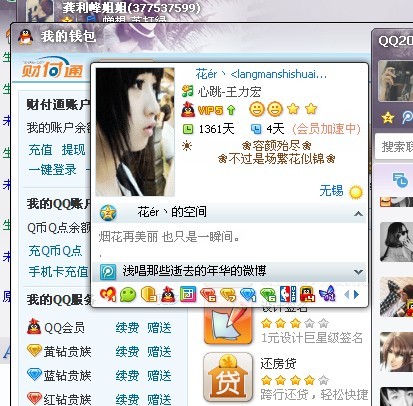Click the 4天 remaining days clock icon

point(256,129)
